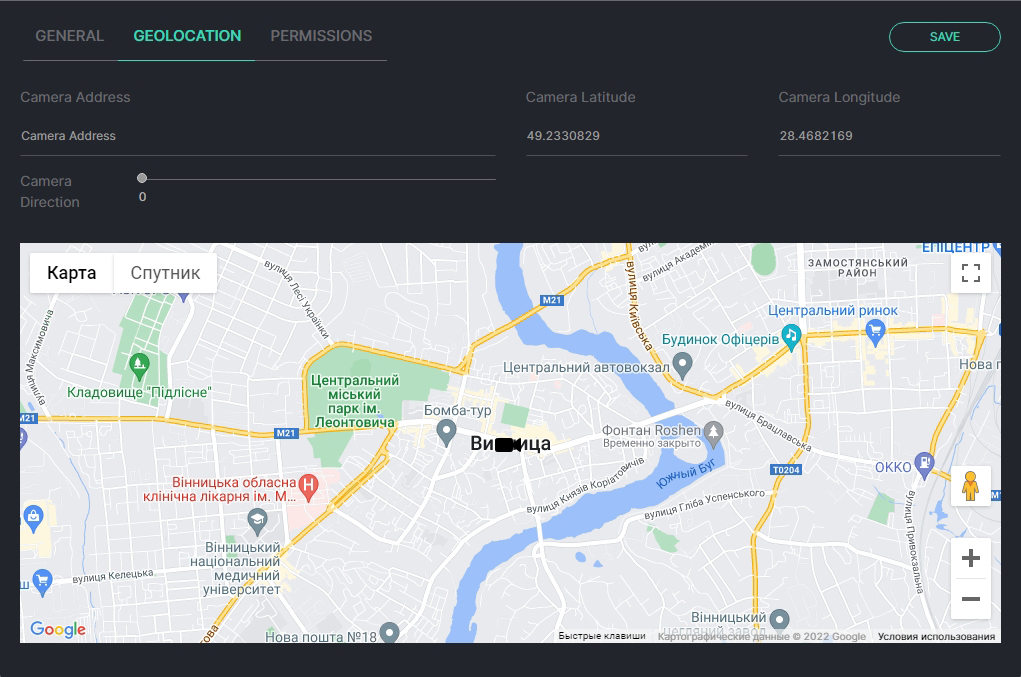Select the Вінницький цегляний завод map pin
This screenshot has height=677, width=1021.
click(x=779, y=619)
